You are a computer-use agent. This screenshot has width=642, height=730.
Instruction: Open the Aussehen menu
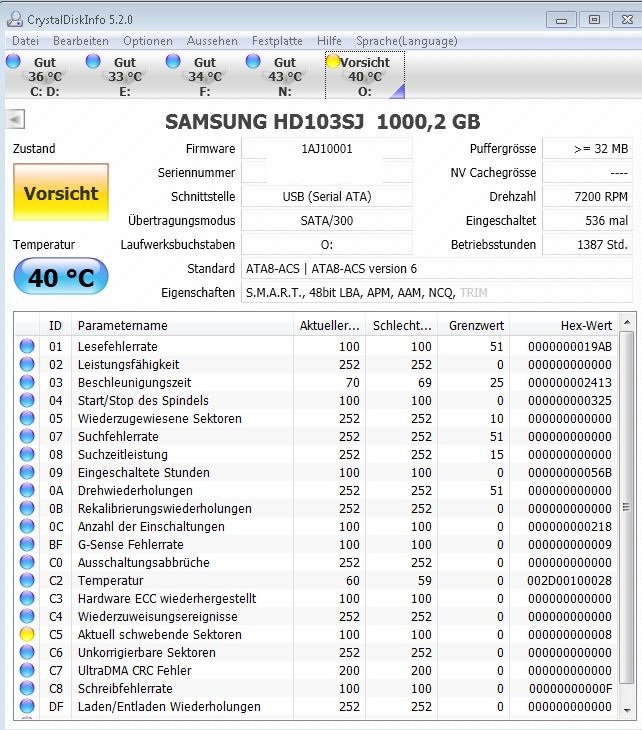(x=212, y=41)
